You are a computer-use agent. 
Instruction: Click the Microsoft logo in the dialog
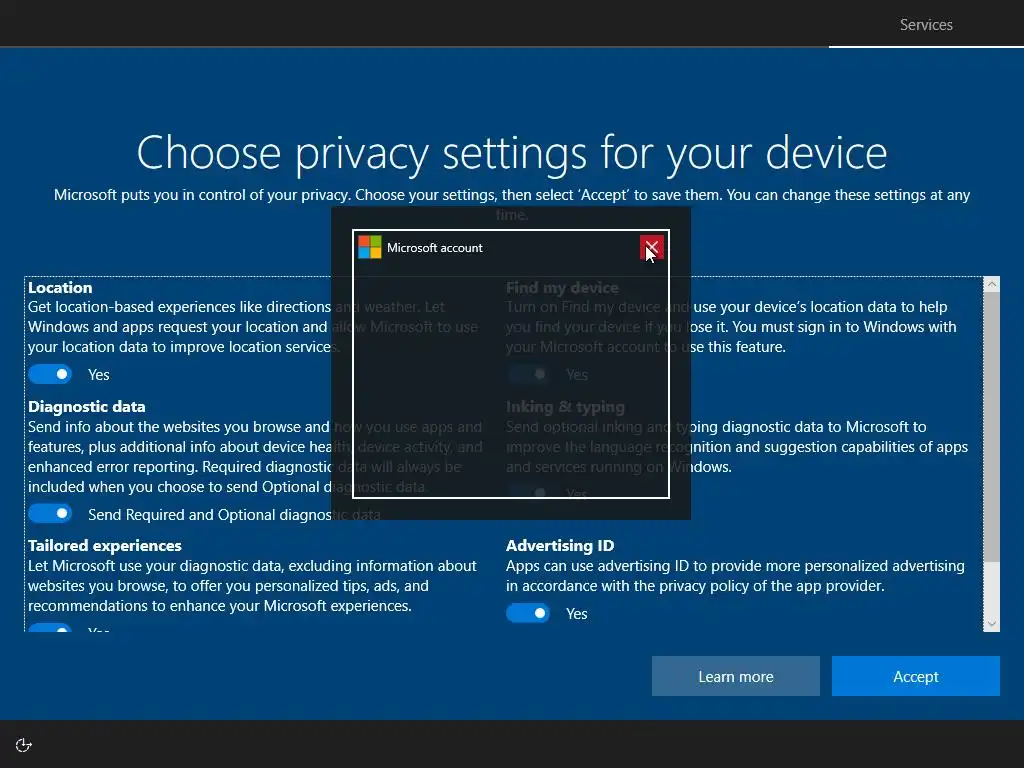coord(370,248)
